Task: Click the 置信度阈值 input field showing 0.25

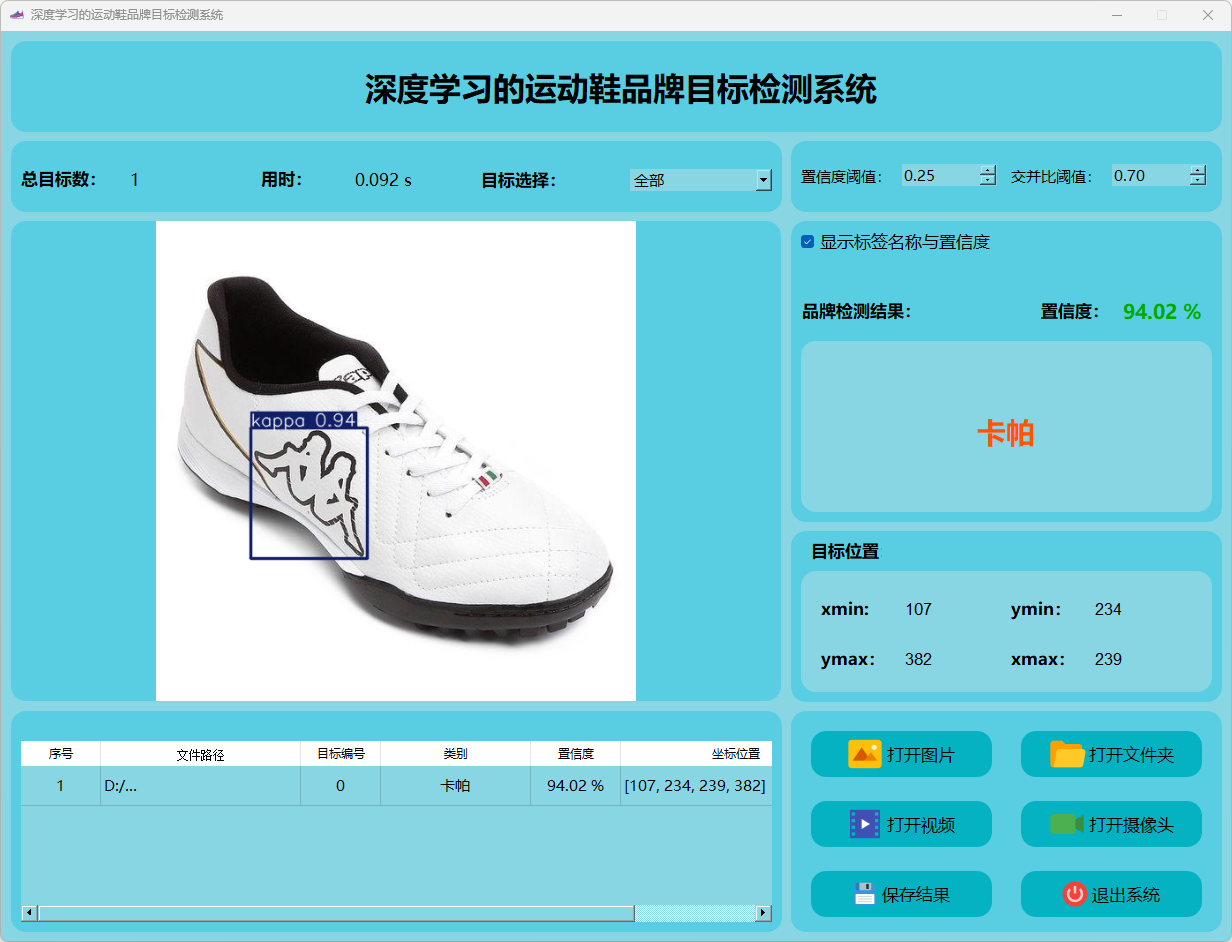Action: click(x=940, y=175)
